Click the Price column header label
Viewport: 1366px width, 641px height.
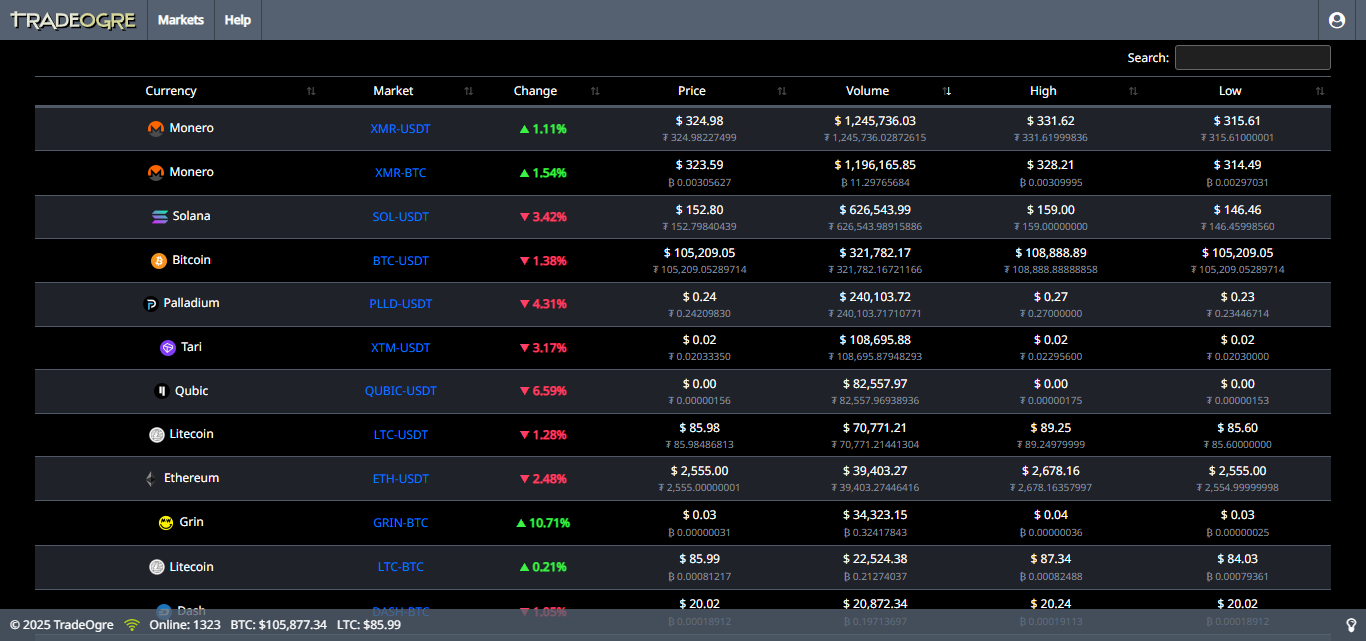(x=692, y=91)
